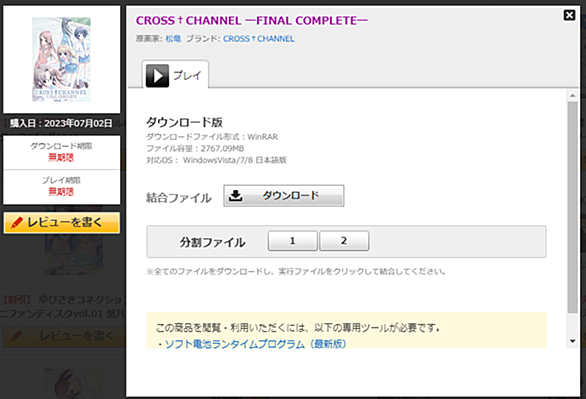Click the WinRAR file format line
586x399 pixels.
212,137
